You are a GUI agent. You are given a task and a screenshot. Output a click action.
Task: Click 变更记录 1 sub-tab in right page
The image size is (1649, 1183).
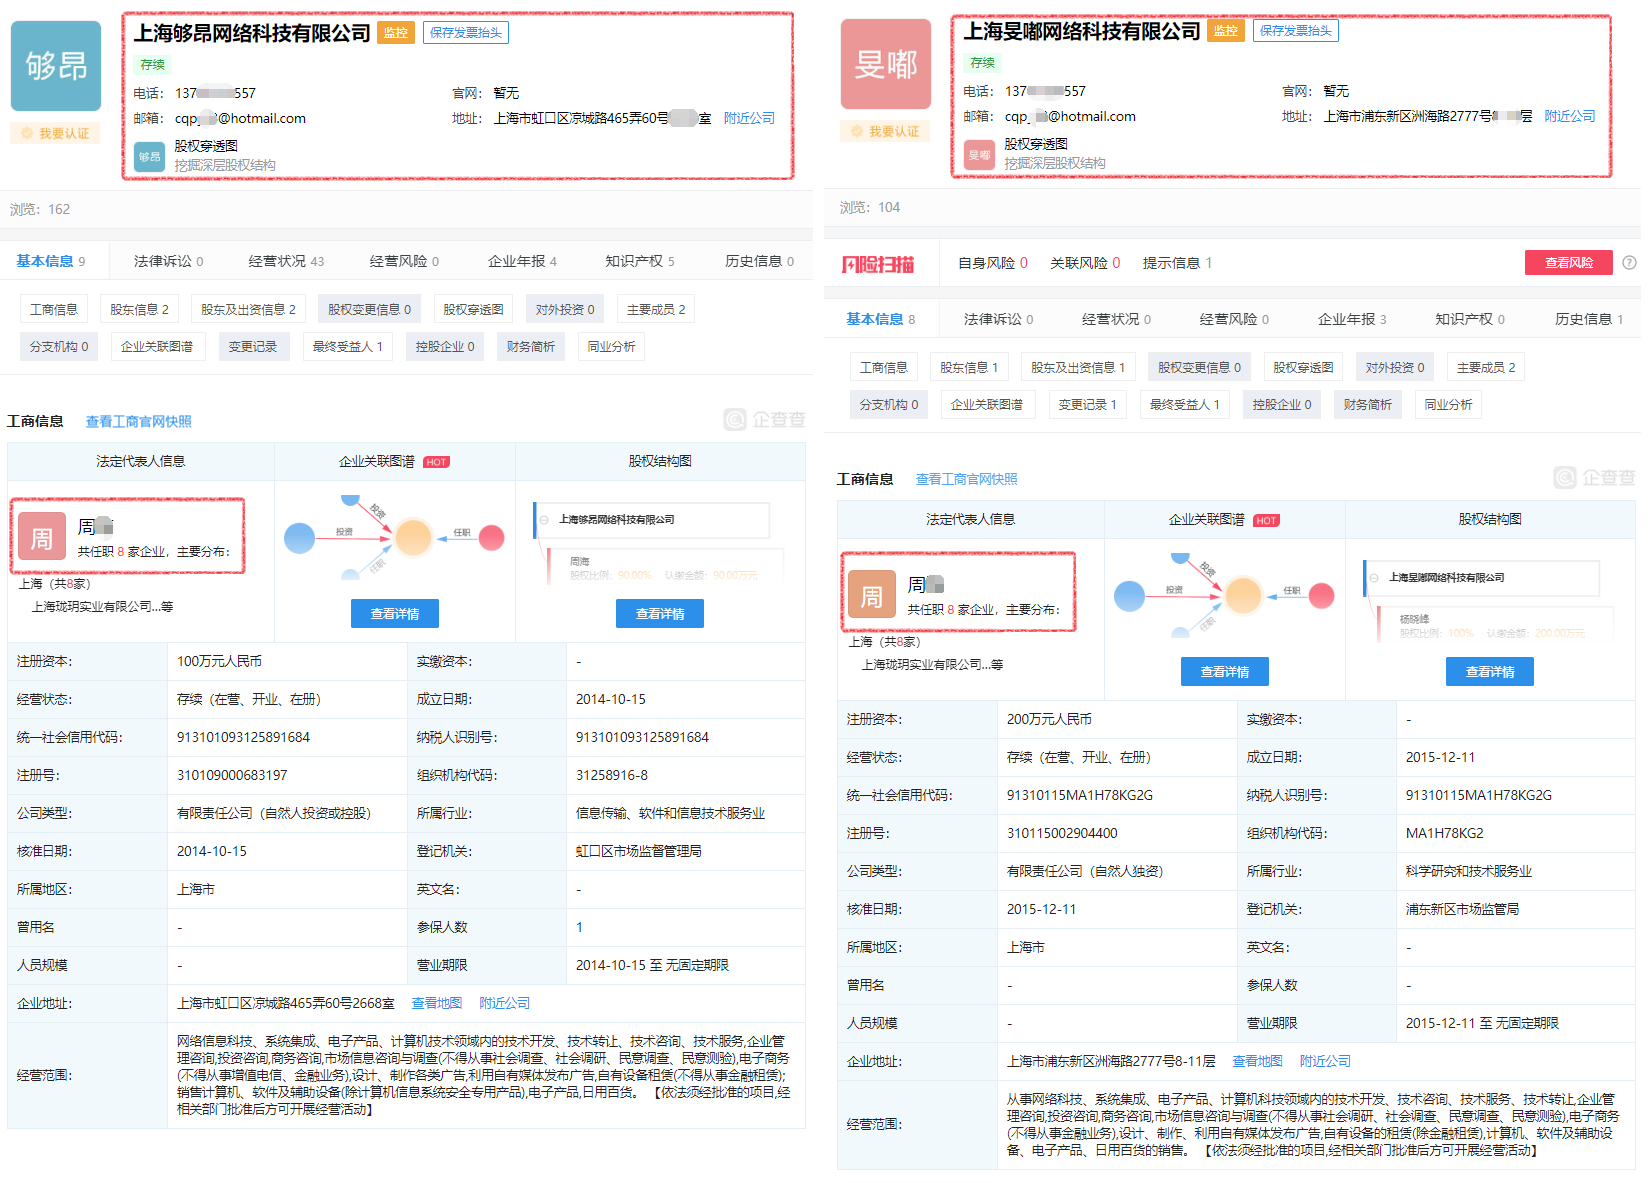(1088, 404)
